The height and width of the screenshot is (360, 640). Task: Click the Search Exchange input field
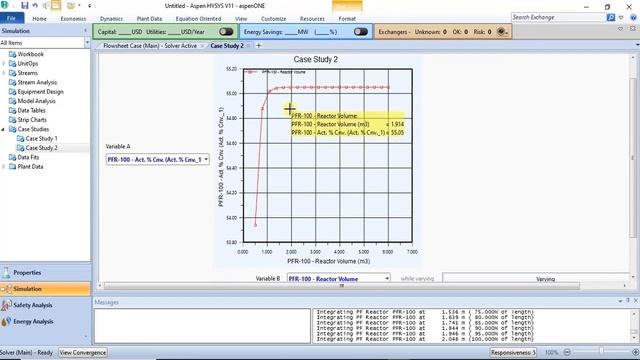tap(558, 17)
